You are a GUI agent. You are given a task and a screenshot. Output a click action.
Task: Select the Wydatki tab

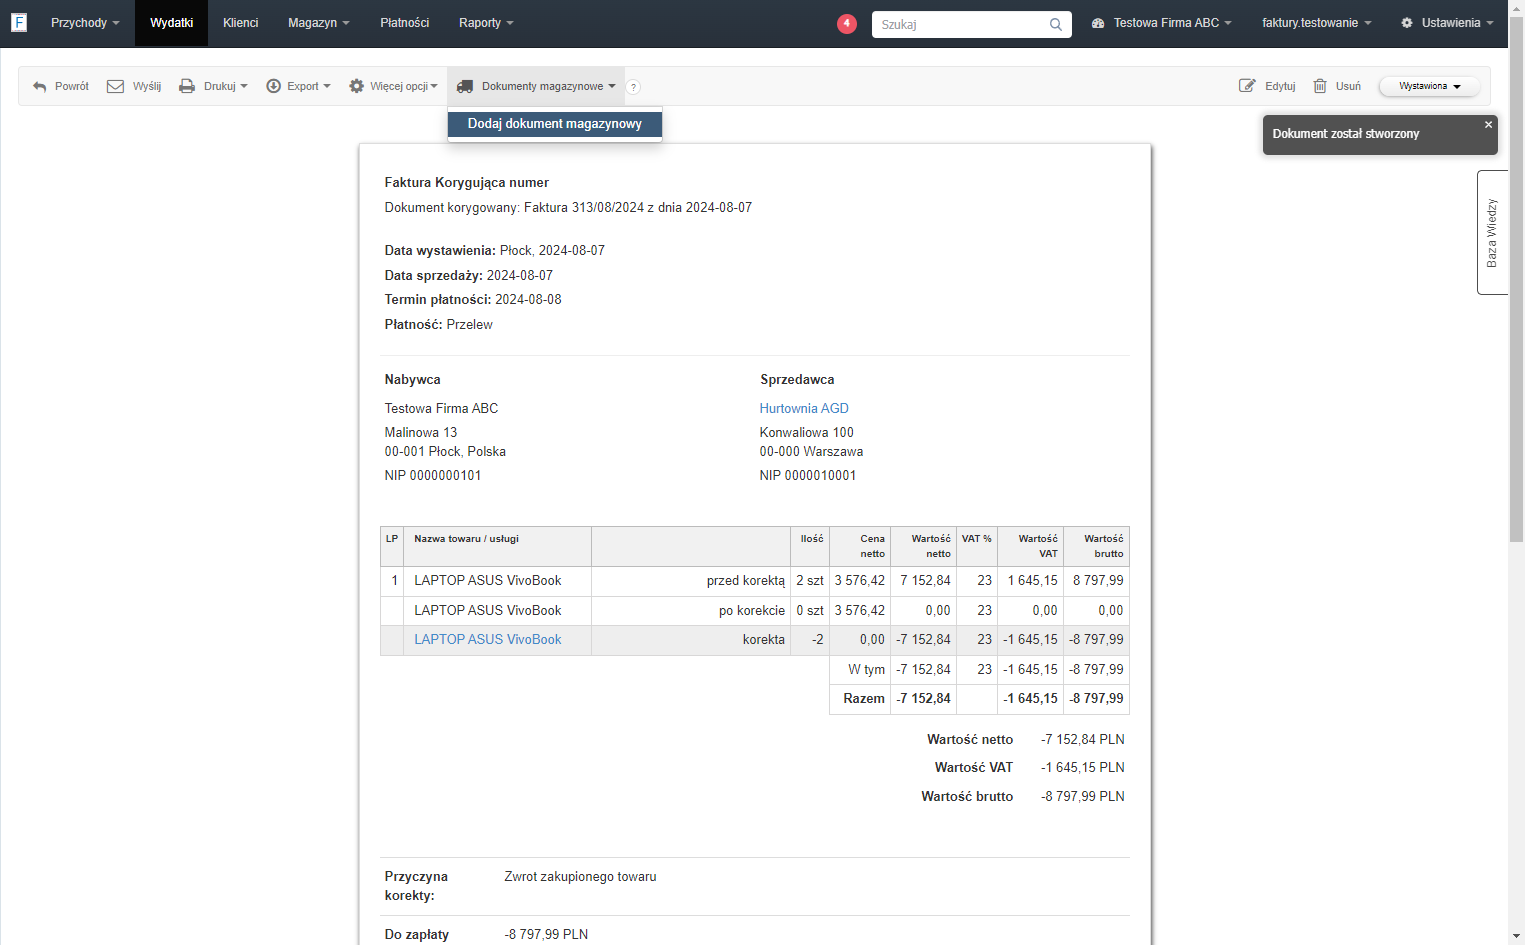coord(171,23)
